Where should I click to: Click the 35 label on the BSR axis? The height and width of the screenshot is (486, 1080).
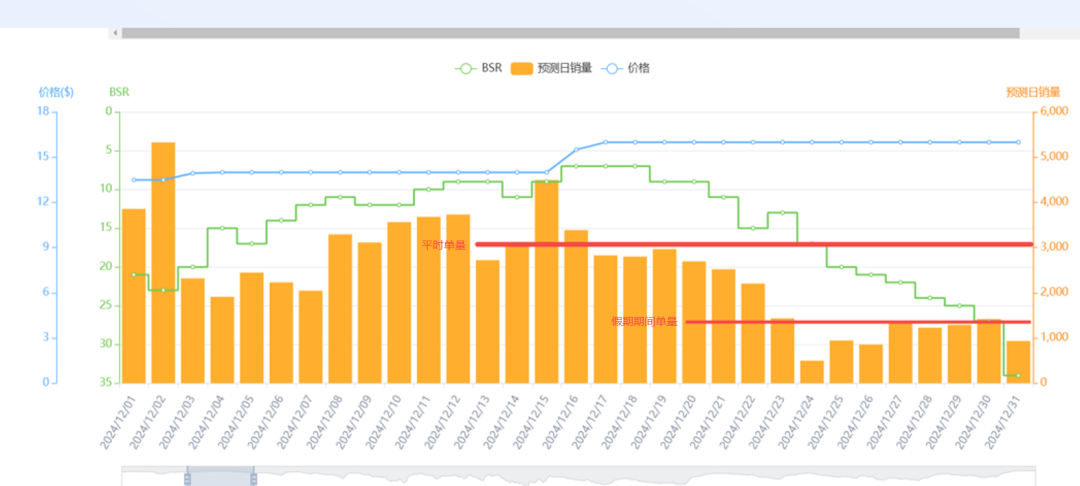point(108,383)
